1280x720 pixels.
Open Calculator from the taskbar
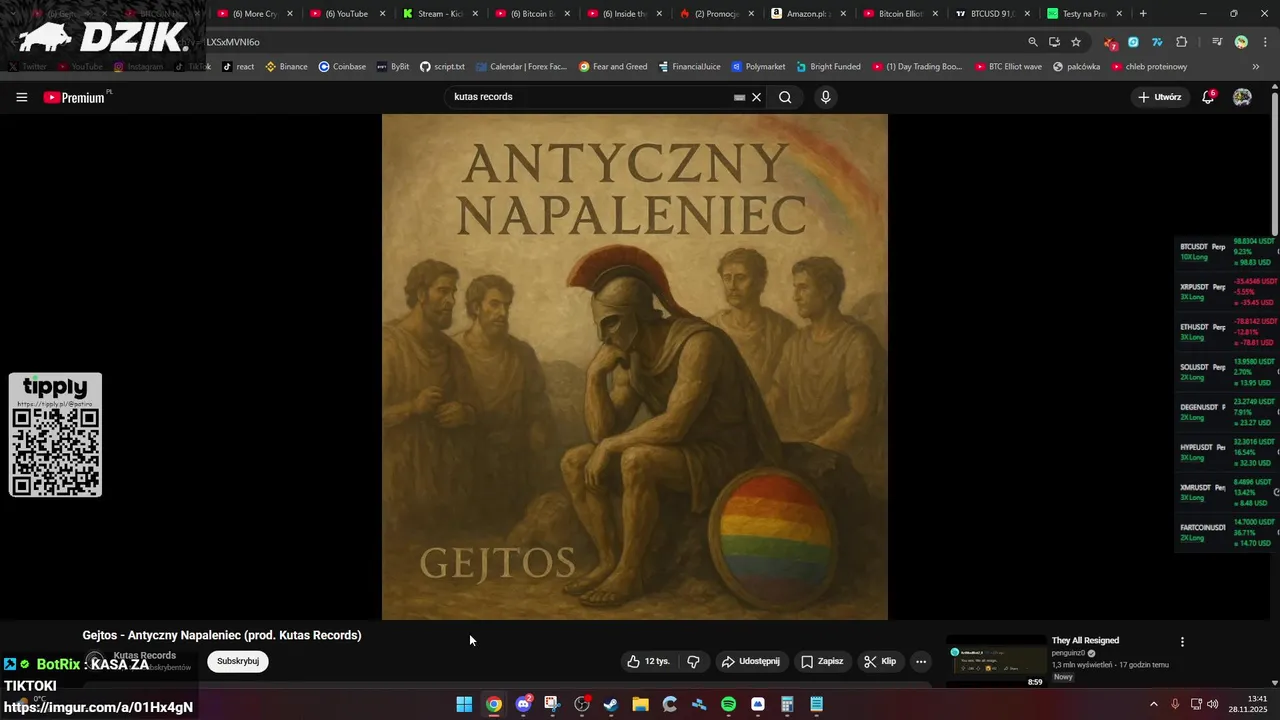[x=787, y=704]
